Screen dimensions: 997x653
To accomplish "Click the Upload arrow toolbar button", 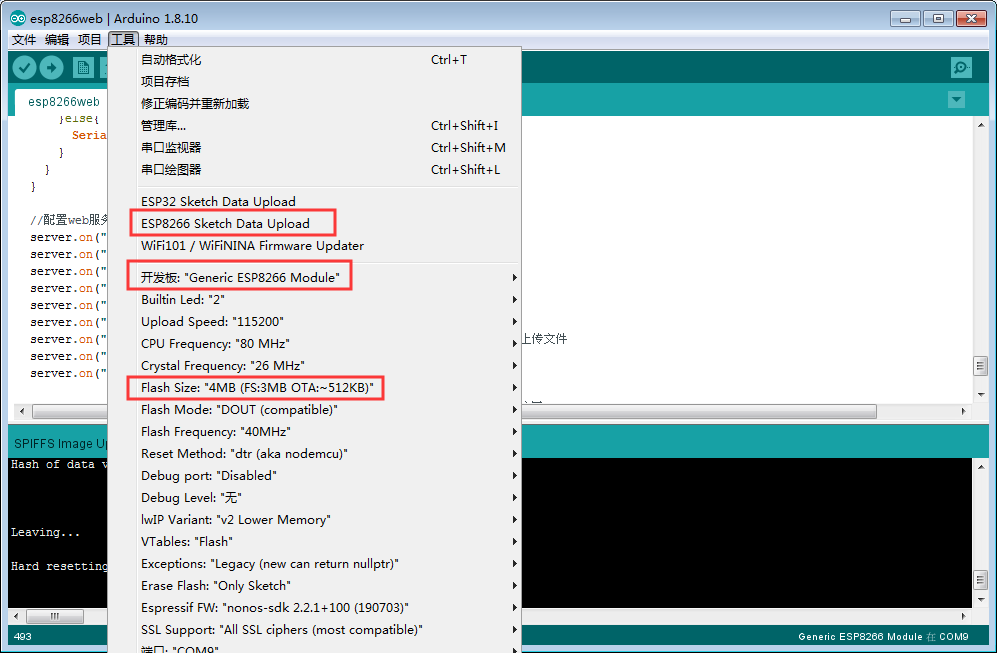I will (x=52, y=67).
